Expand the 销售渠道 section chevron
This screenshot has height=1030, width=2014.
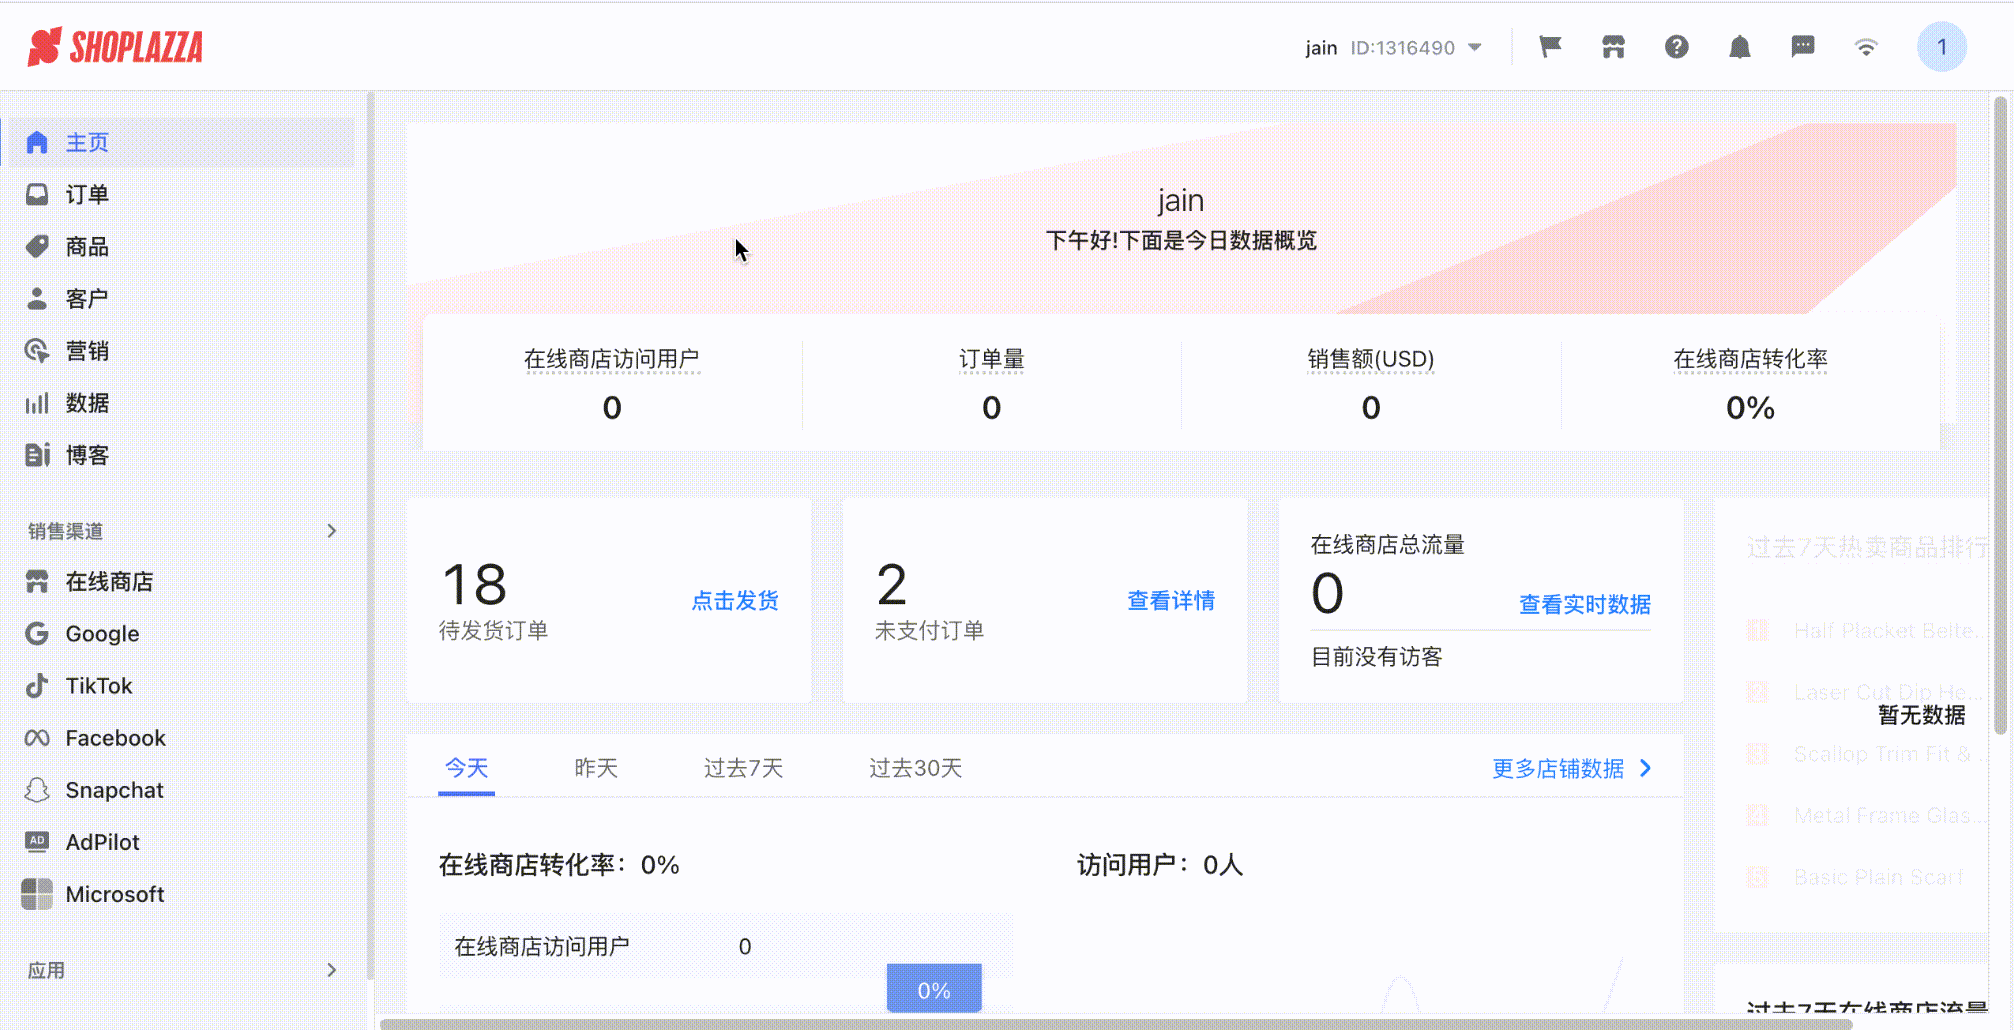coord(332,530)
